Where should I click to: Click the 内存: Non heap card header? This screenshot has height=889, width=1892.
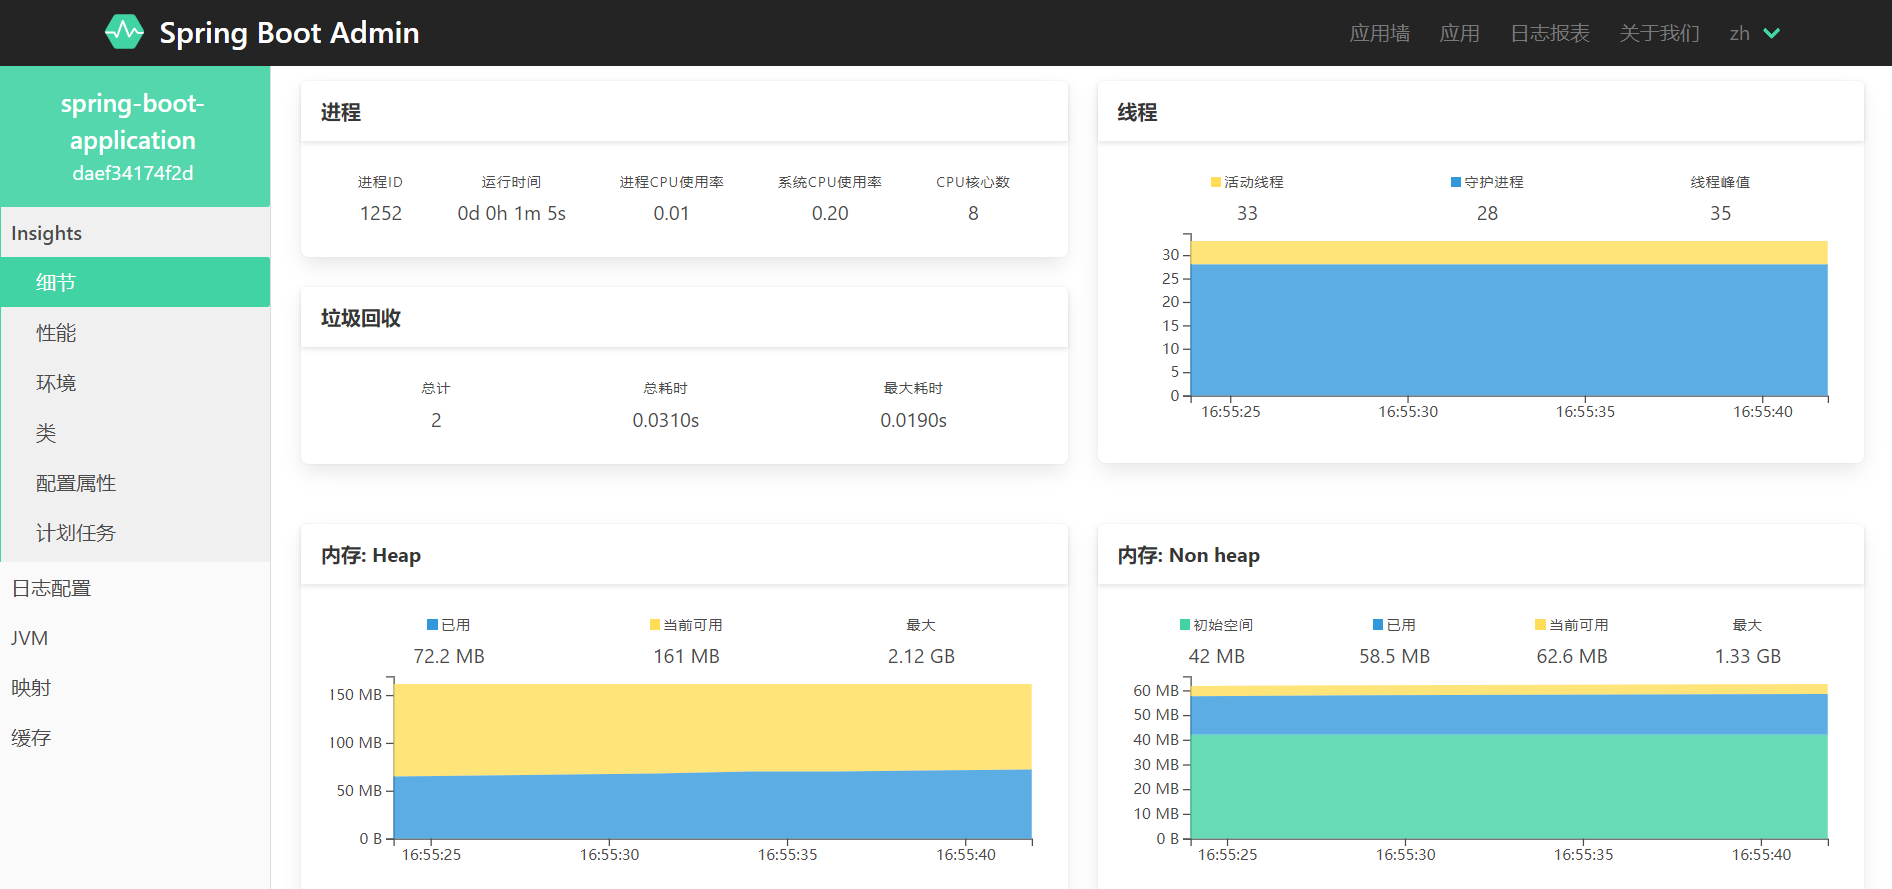1481,555
